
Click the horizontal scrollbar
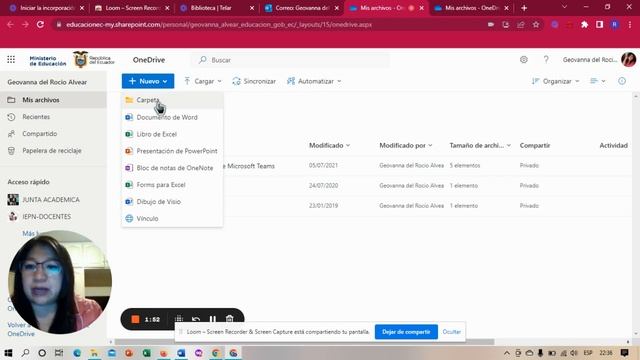point(304,342)
